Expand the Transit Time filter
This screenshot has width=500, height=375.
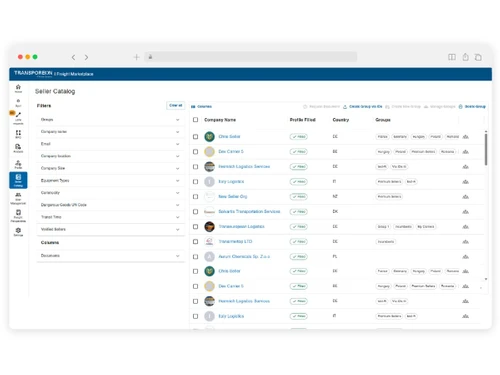[110, 217]
